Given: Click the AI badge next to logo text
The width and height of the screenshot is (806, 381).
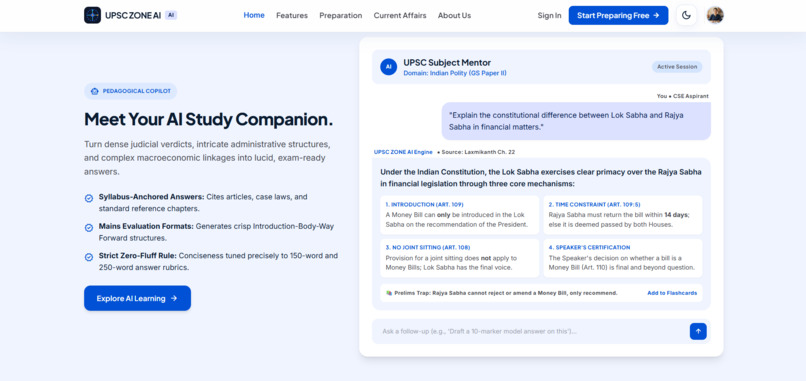Looking at the screenshot, I should click(x=171, y=15).
